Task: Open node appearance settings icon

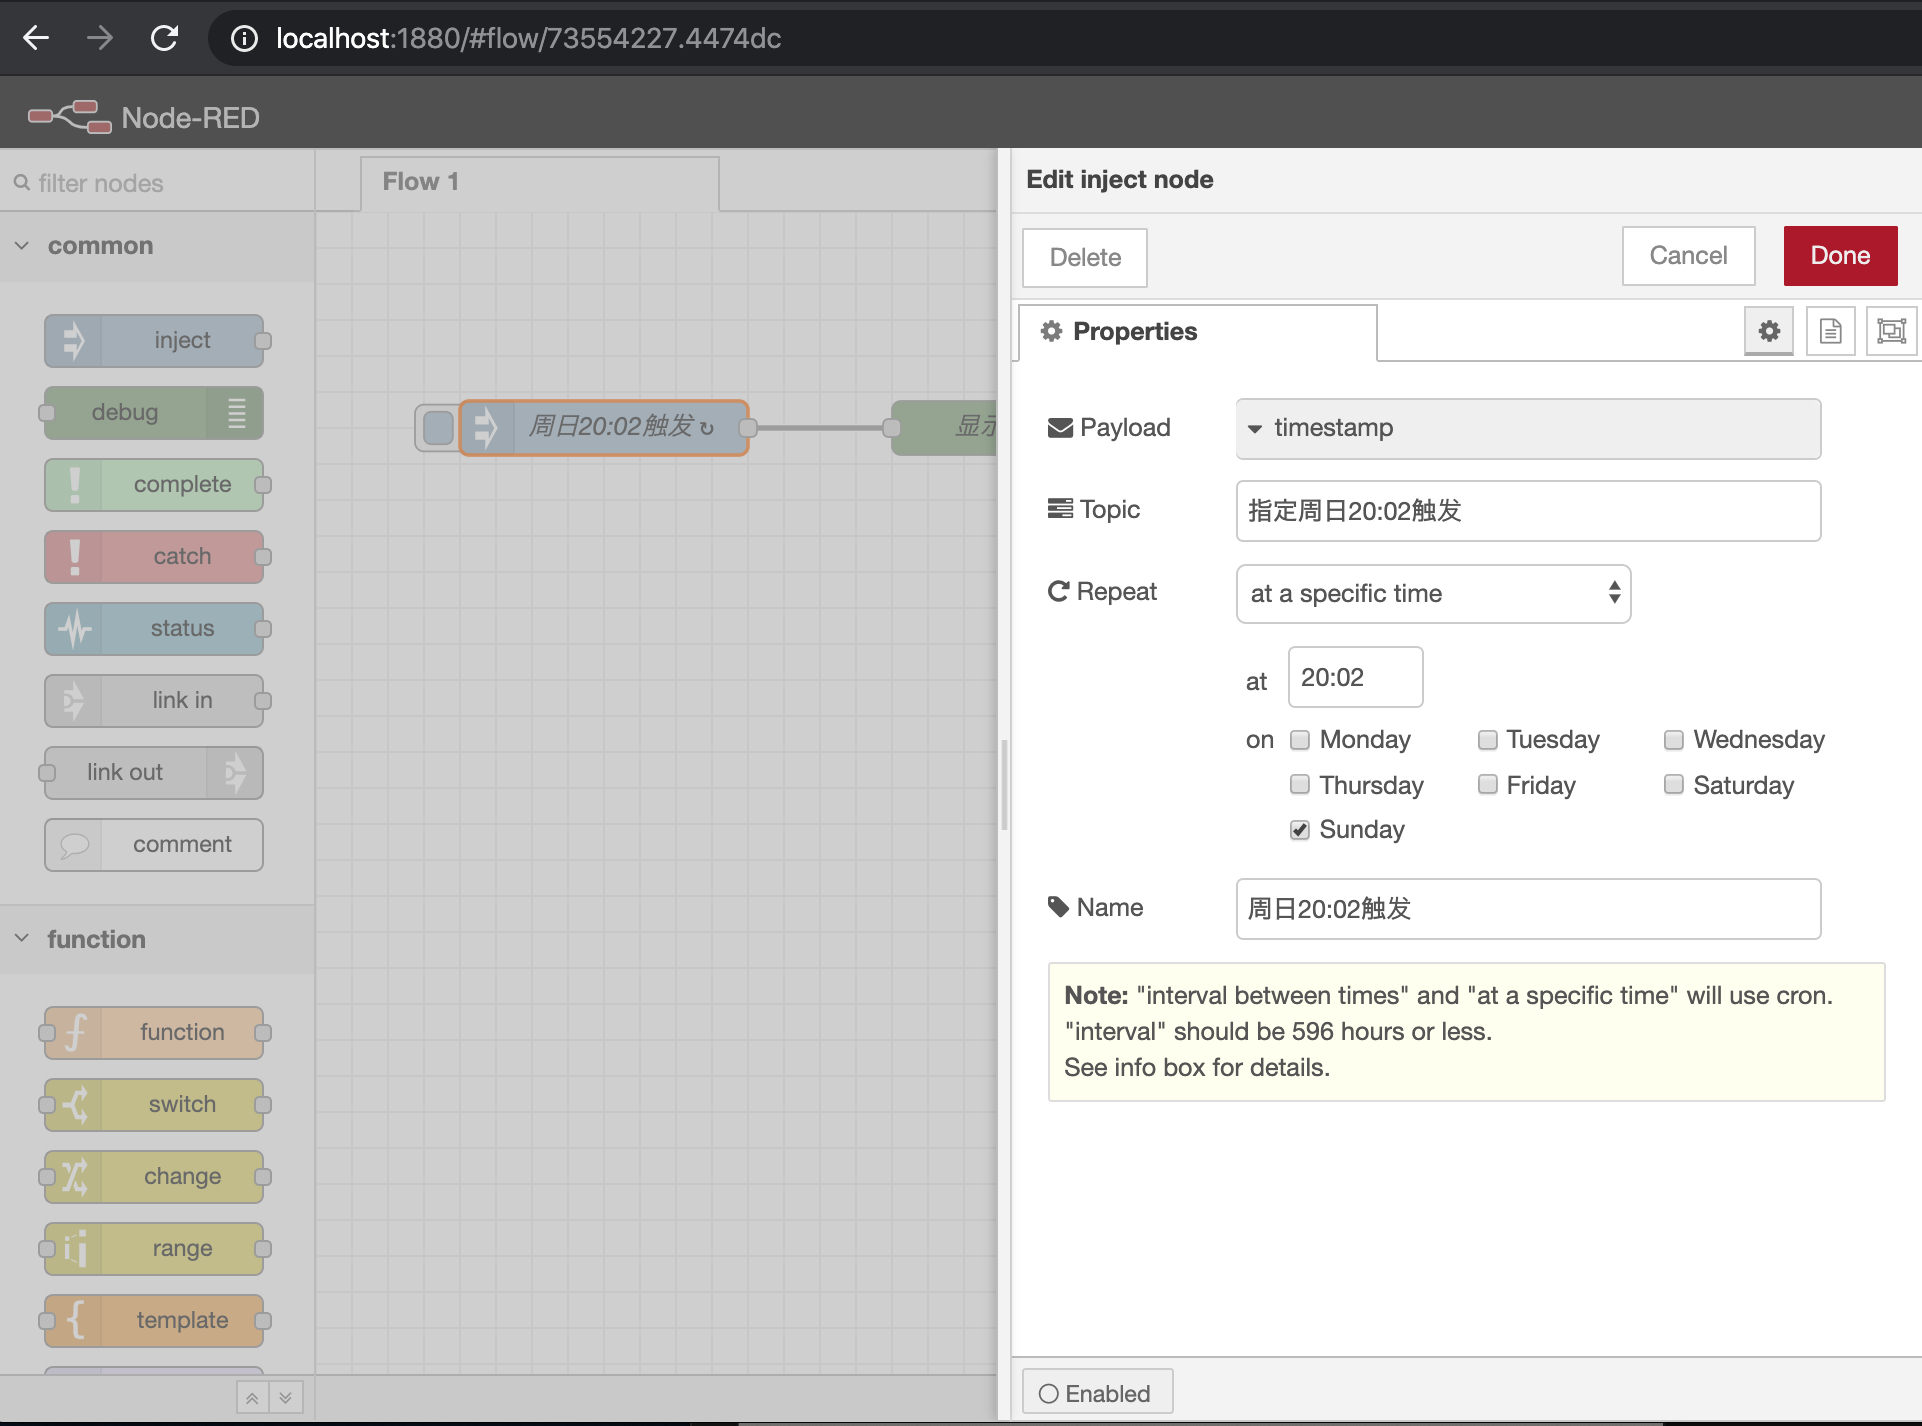Action: pyautogui.click(x=1891, y=331)
